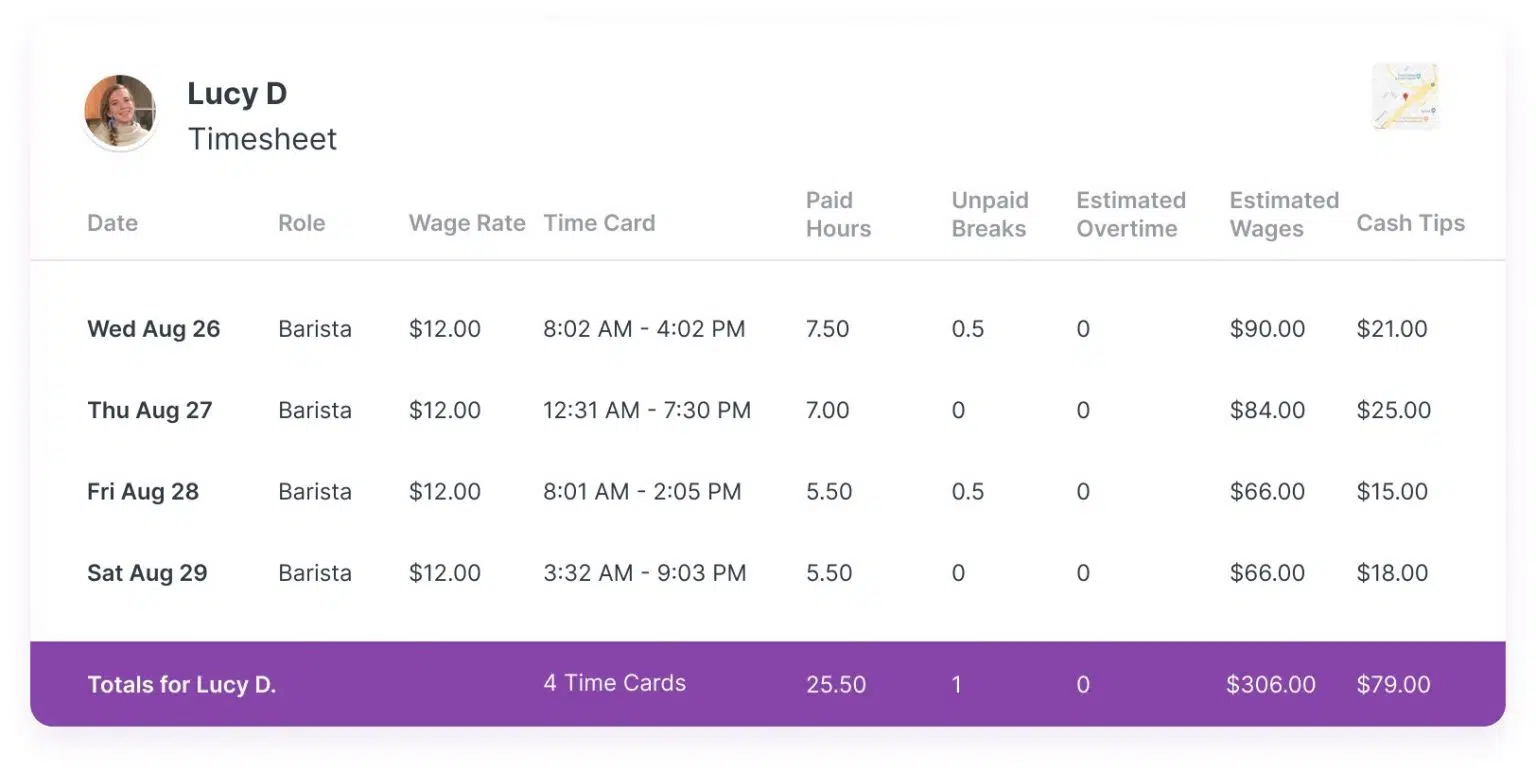Select the Estimated Overtime column header
Screen dimensions: 1536x772
[1130, 214]
